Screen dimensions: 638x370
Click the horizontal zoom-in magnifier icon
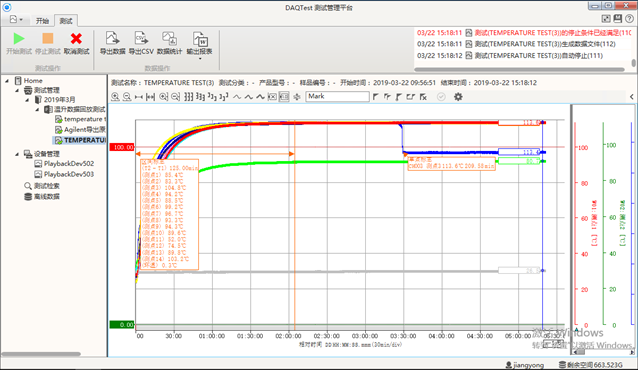coord(115,96)
